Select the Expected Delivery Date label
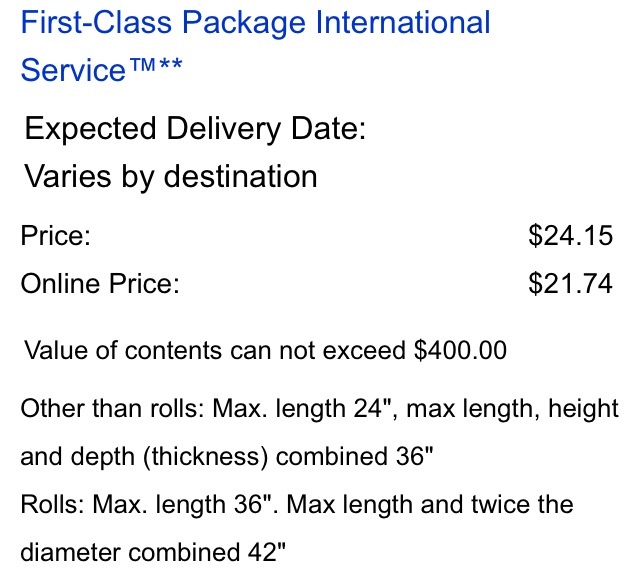 pyautogui.click(x=196, y=129)
